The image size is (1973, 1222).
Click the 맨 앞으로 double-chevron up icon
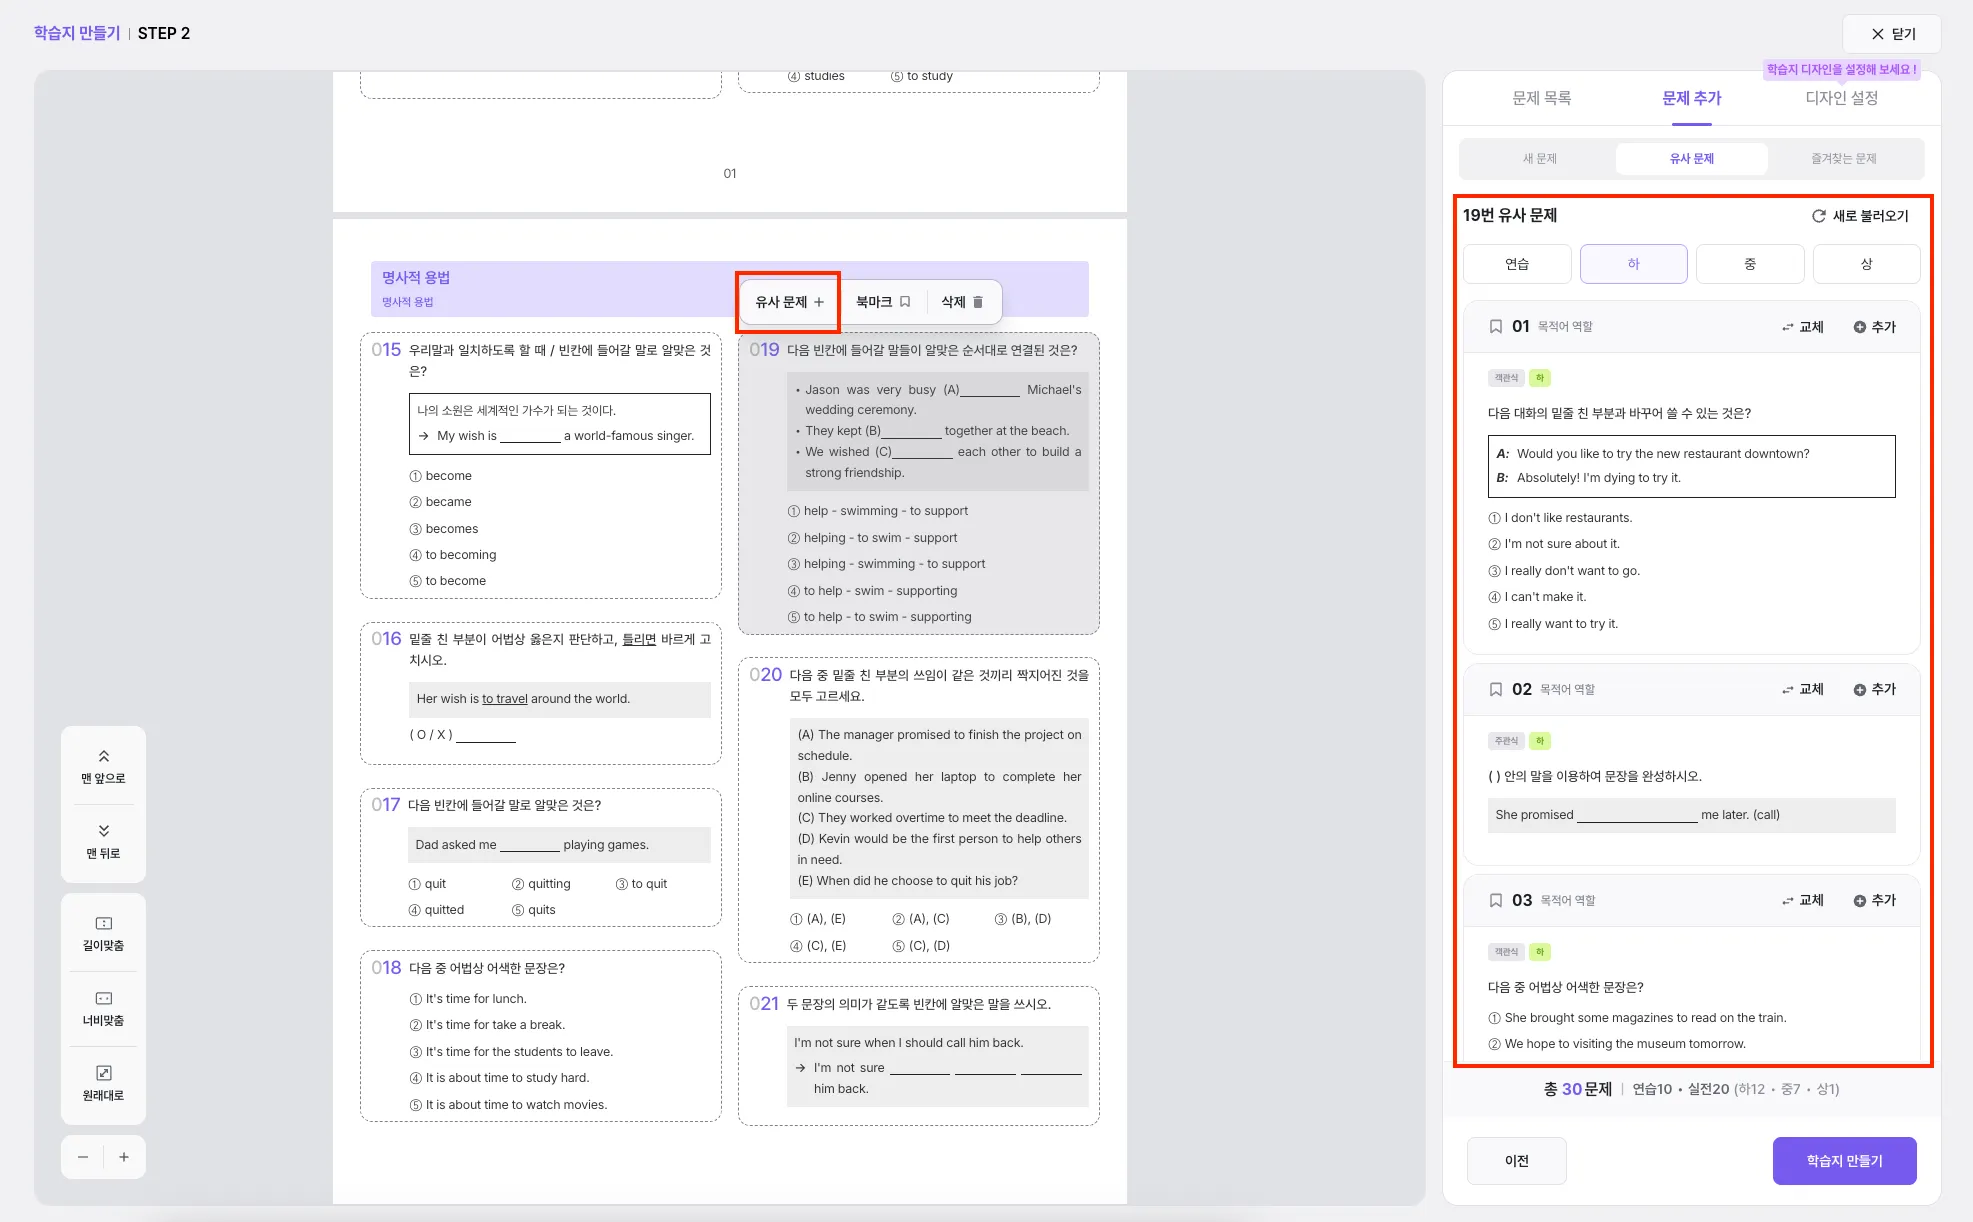[103, 756]
